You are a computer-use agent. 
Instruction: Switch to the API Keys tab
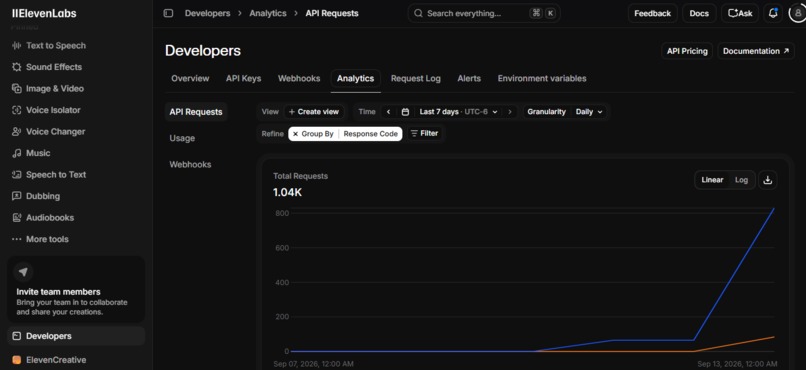(x=244, y=79)
